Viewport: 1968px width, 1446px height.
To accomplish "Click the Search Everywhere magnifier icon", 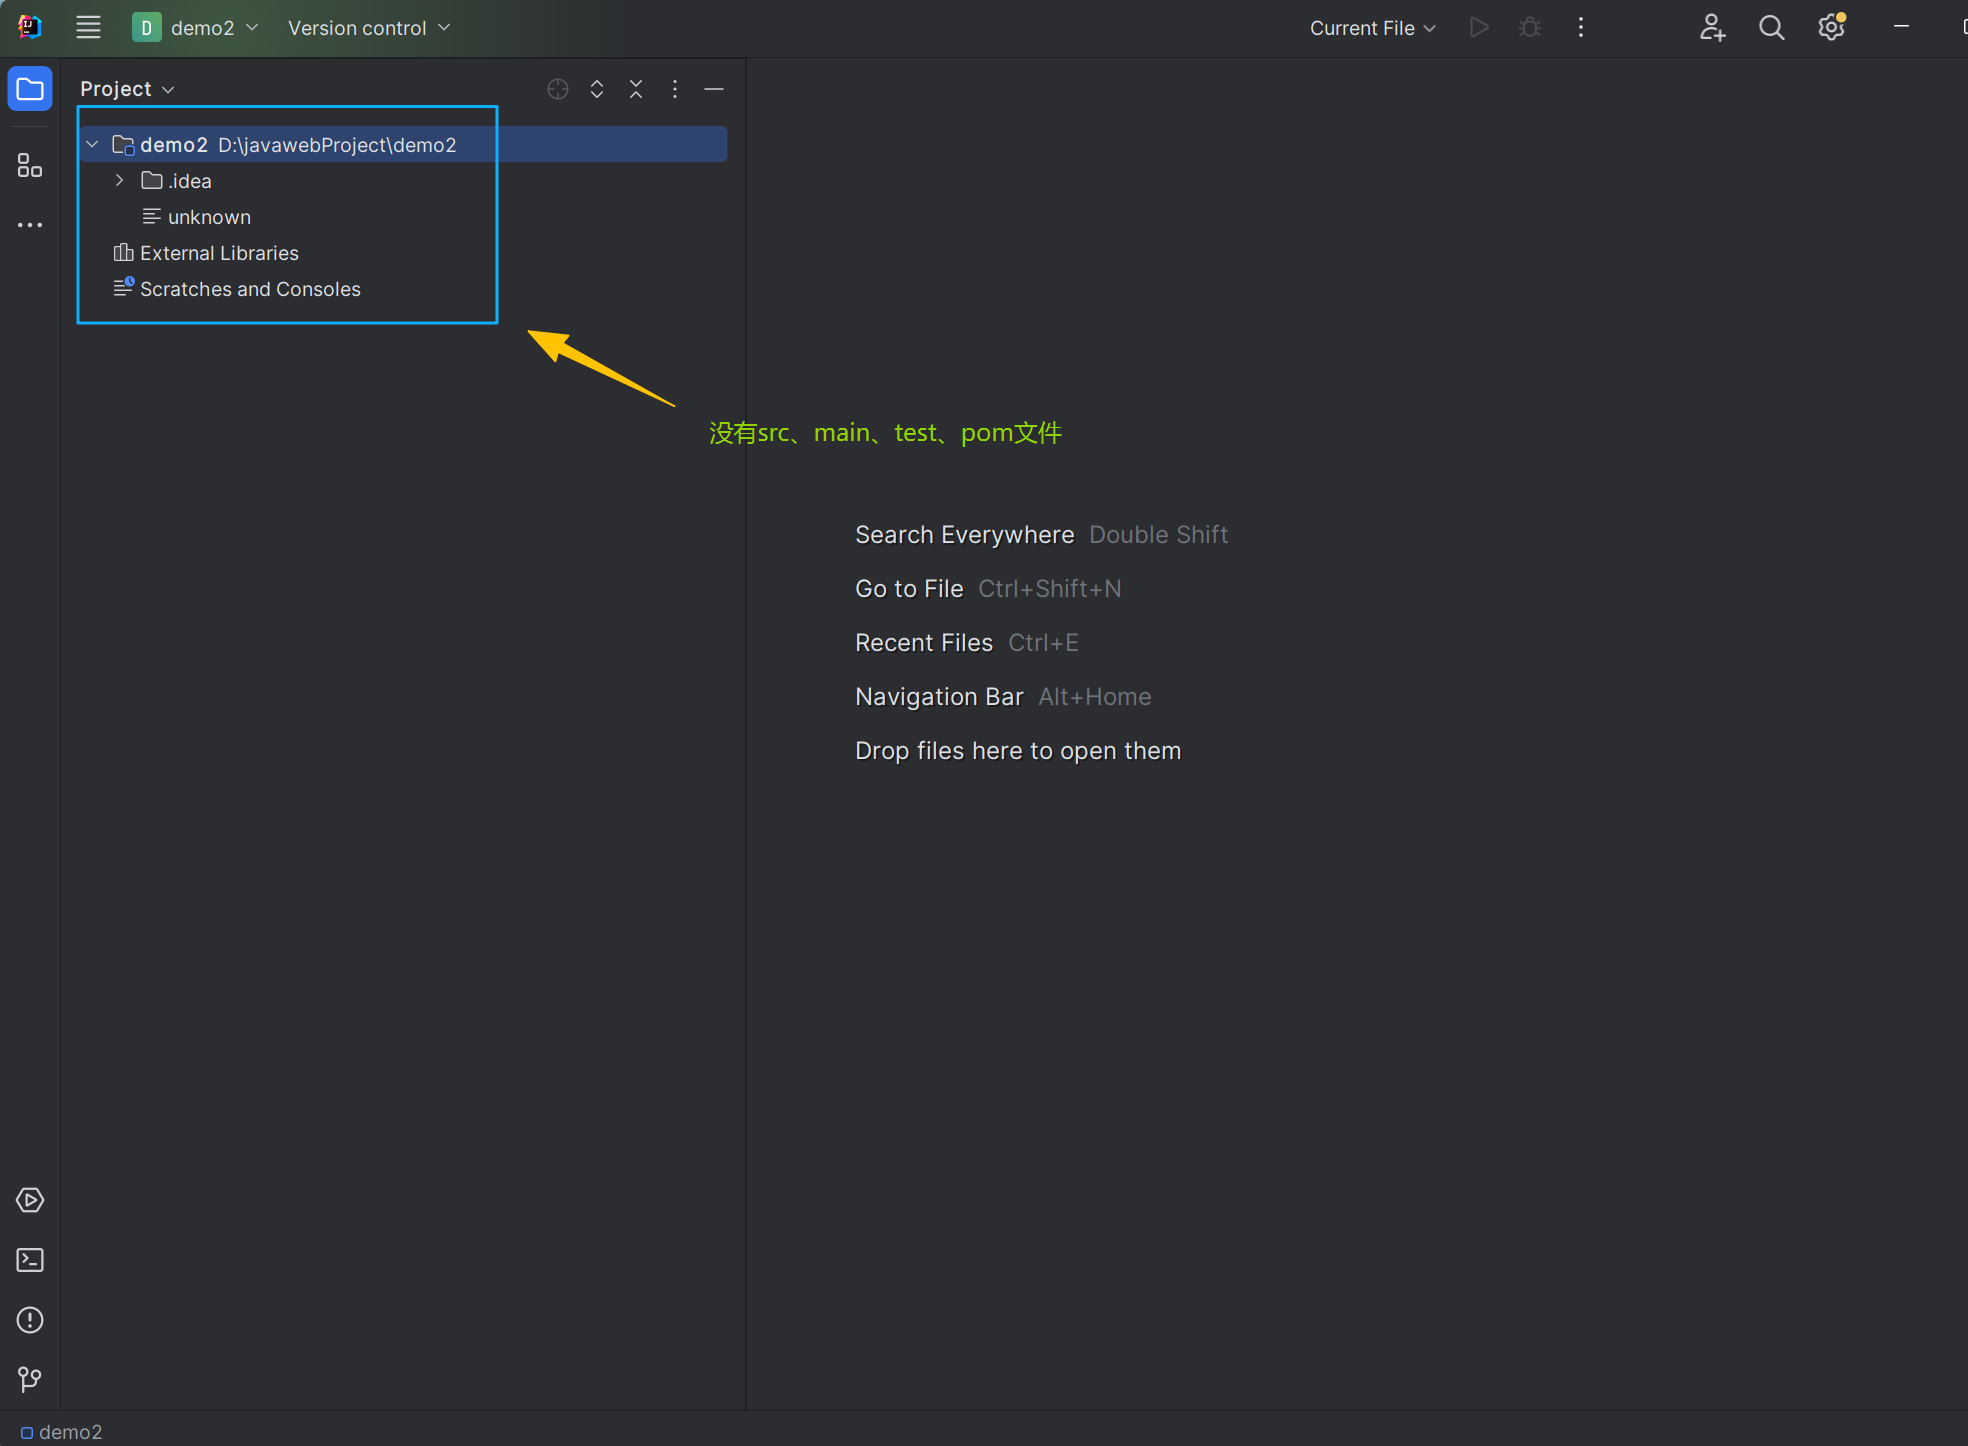I will [x=1771, y=28].
